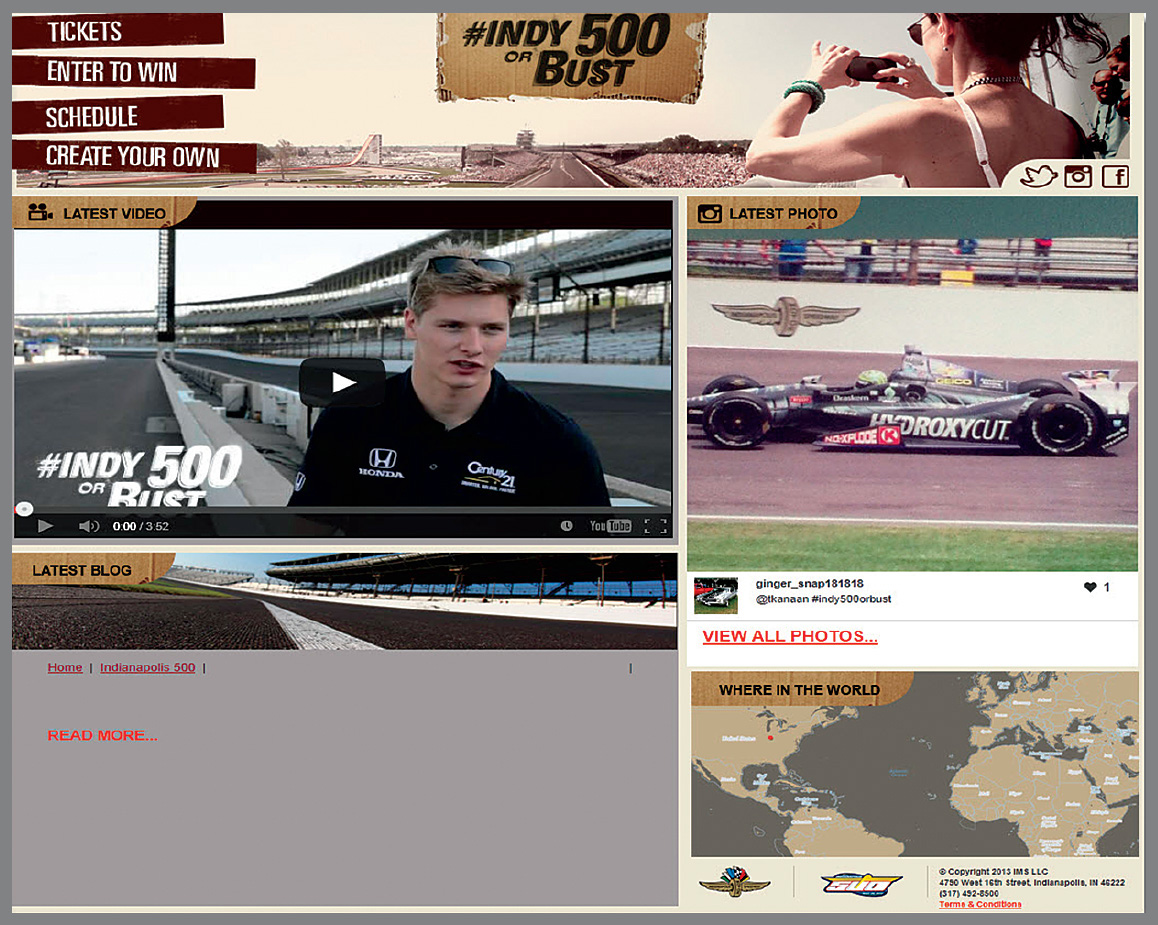Click the YouTube logo in player
Image resolution: width=1158 pixels, height=925 pixels.
click(610, 526)
